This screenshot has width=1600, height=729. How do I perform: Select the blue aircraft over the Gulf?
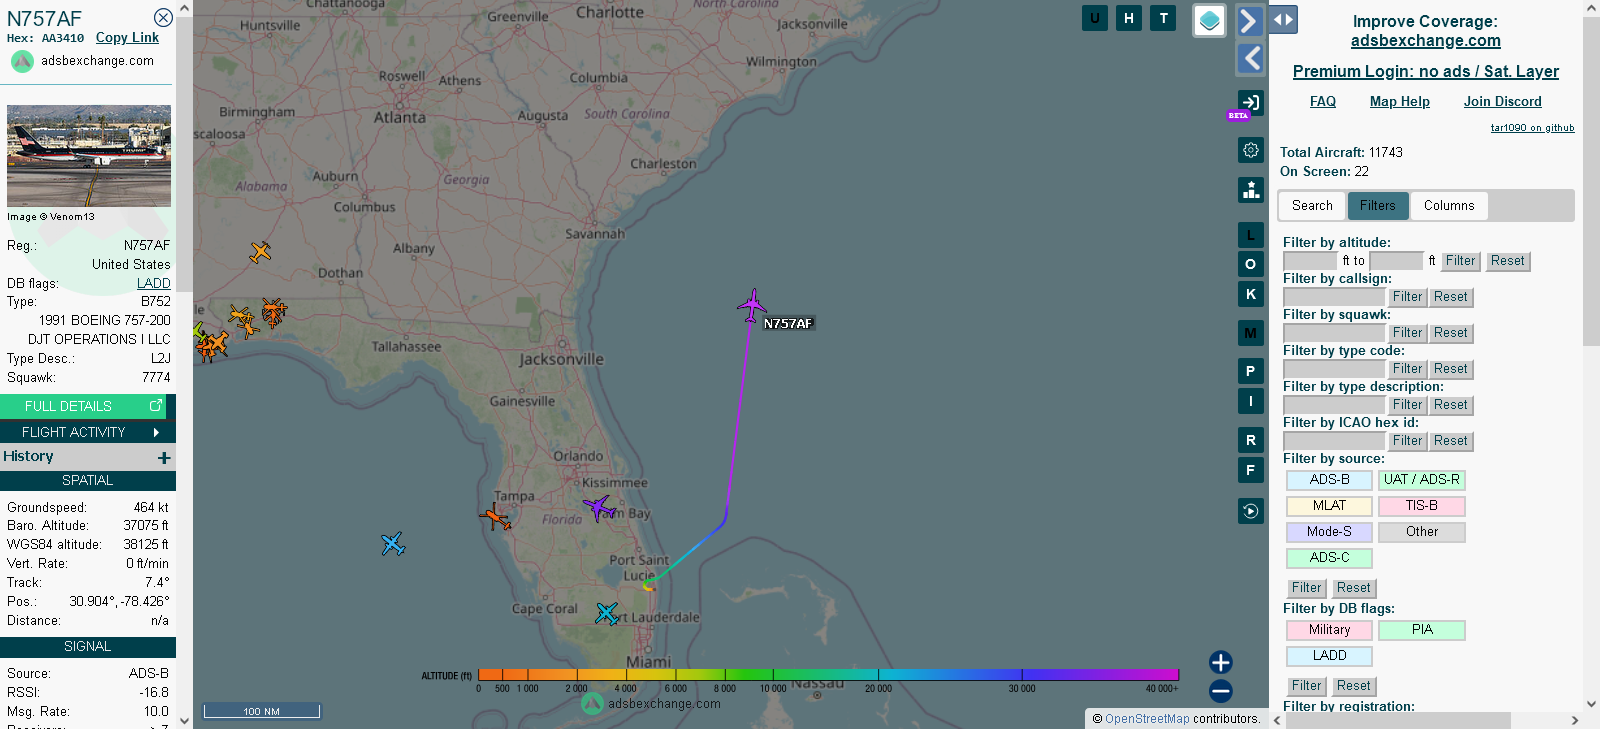(393, 544)
